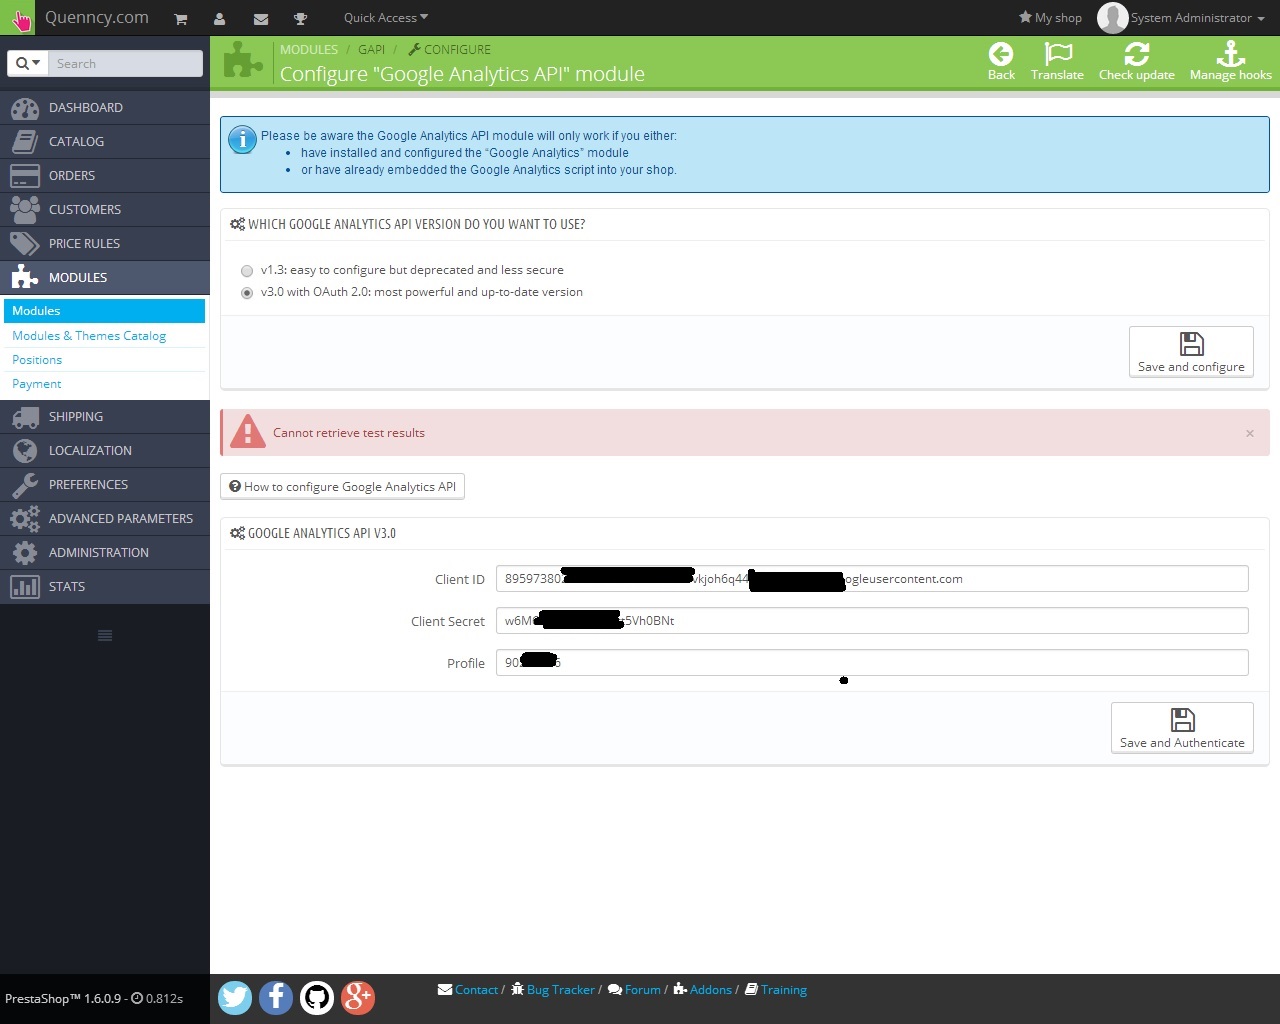Open the My shop link
This screenshot has height=1024, width=1280.
[1050, 17]
